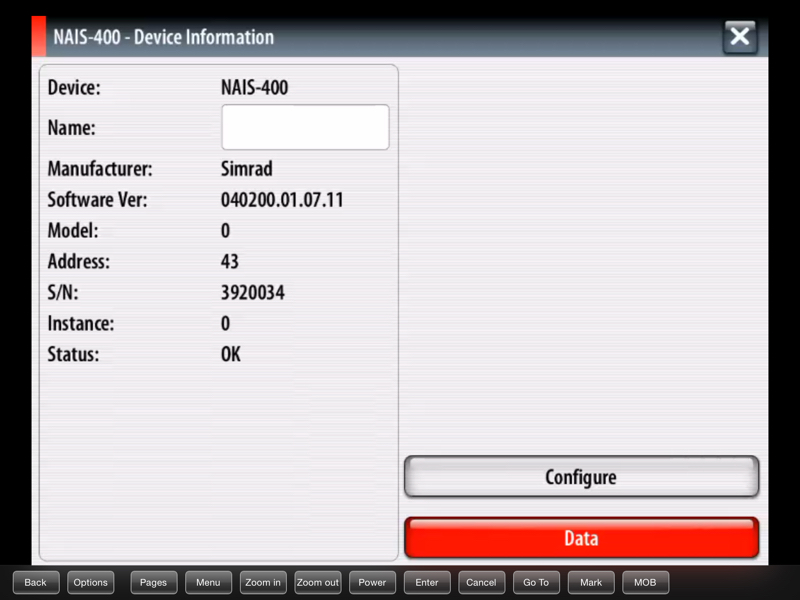Click the Model label
The height and width of the screenshot is (600, 800).
pos(73,231)
